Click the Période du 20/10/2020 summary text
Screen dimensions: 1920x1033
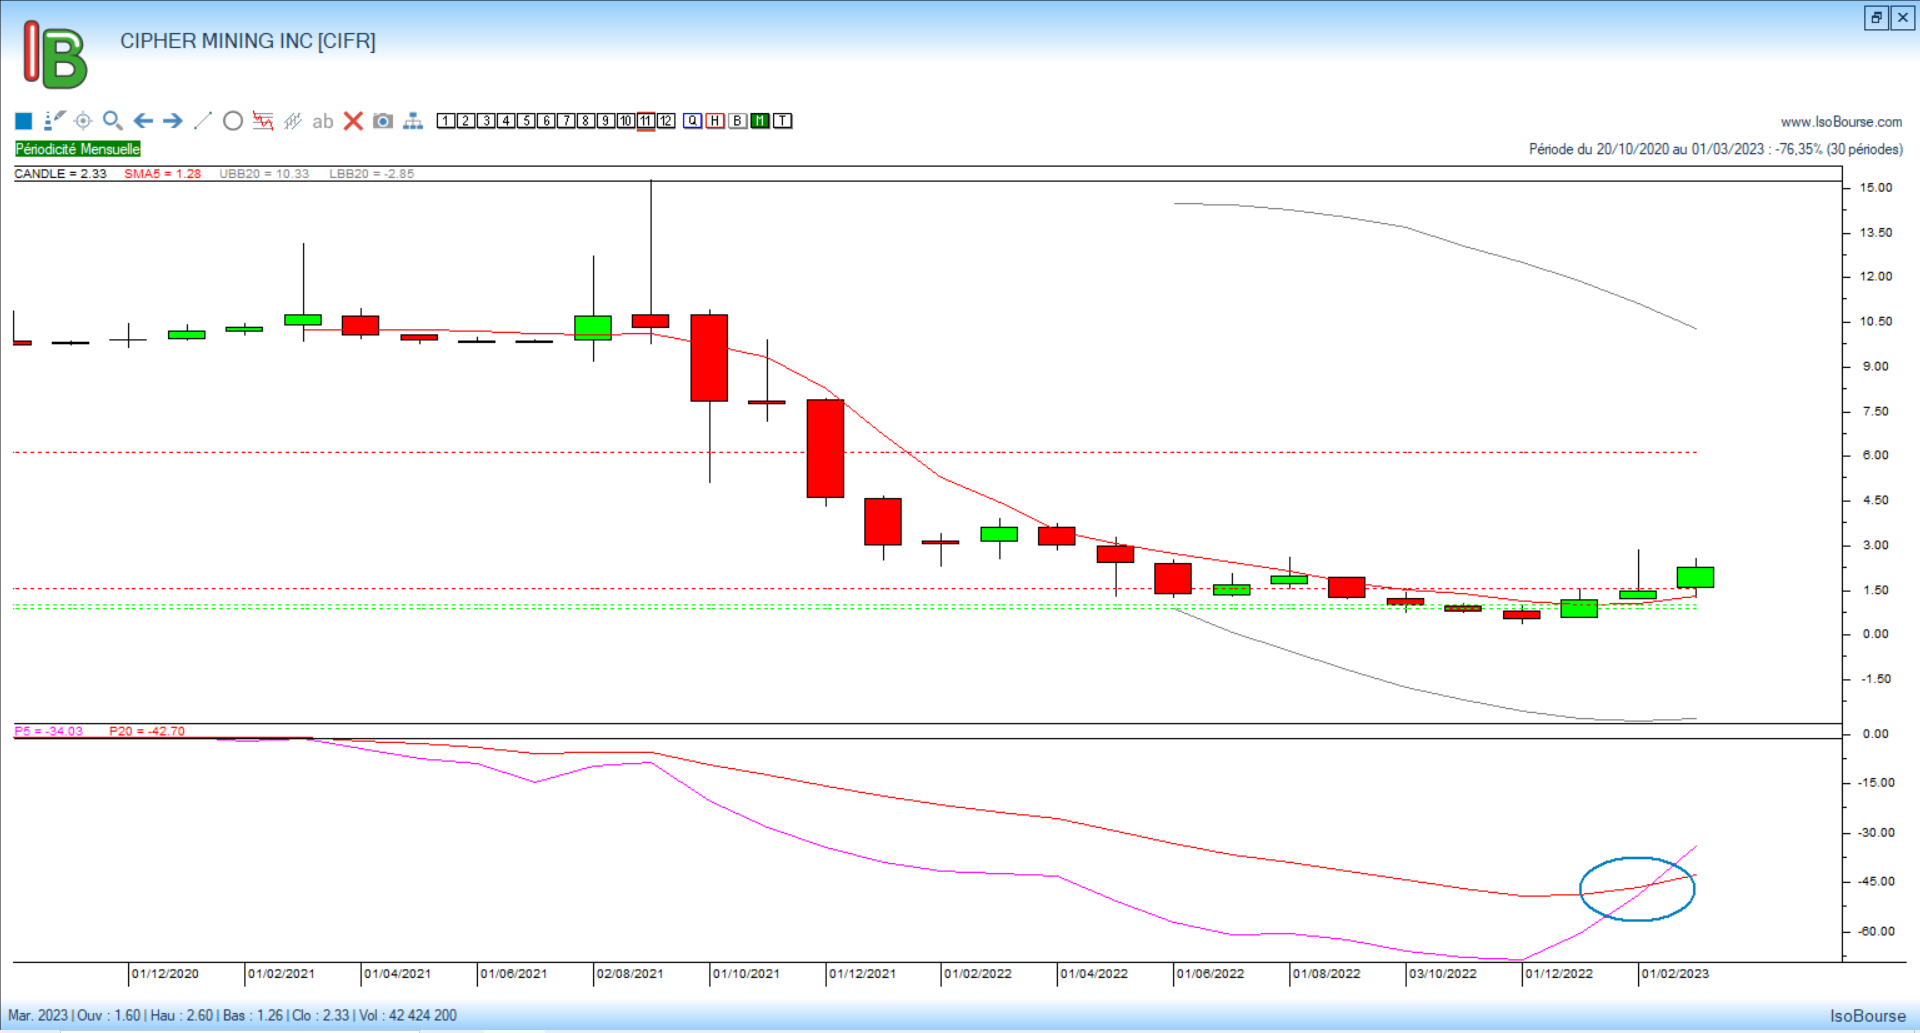1716,149
